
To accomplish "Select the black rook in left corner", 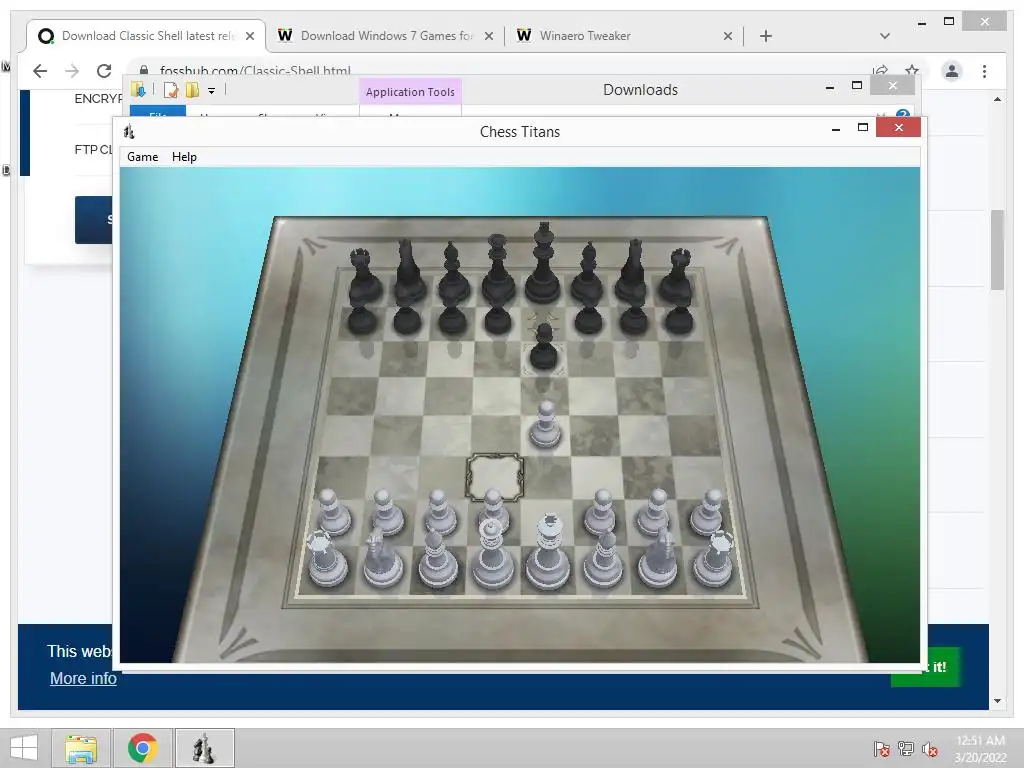I will point(363,276).
